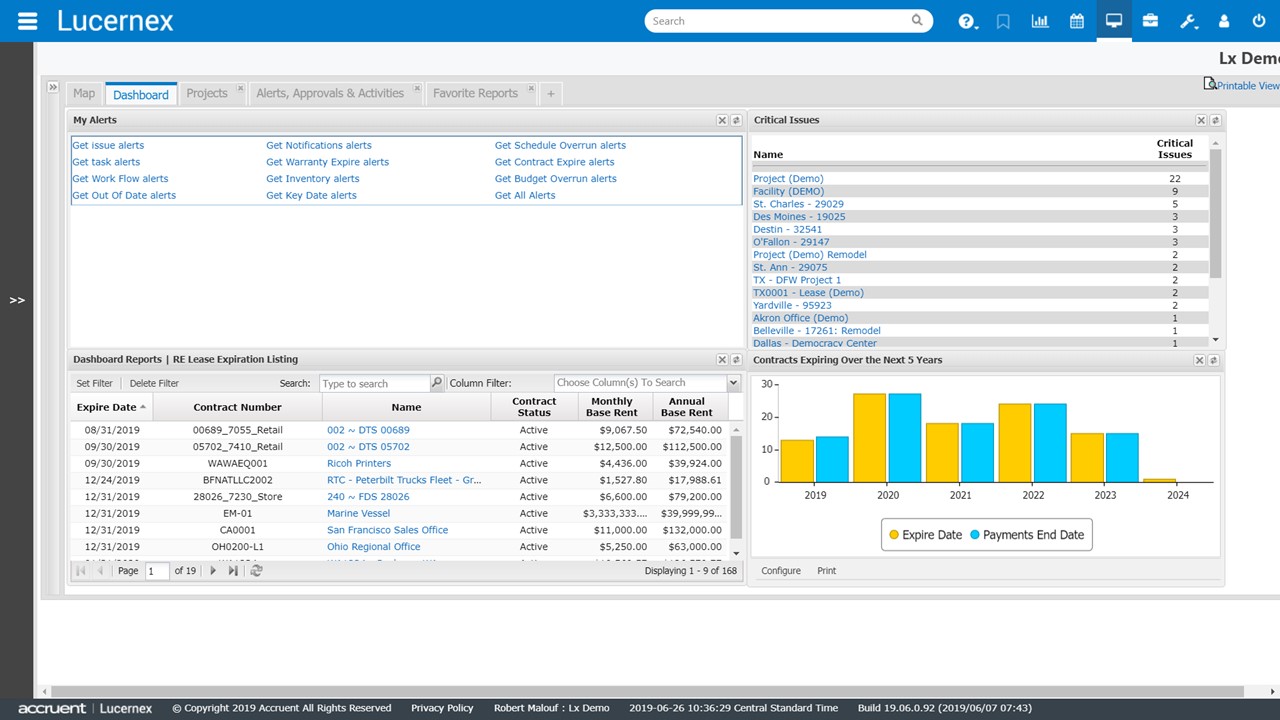Click the Delete Filter button
1280x720 pixels.
tap(154, 383)
